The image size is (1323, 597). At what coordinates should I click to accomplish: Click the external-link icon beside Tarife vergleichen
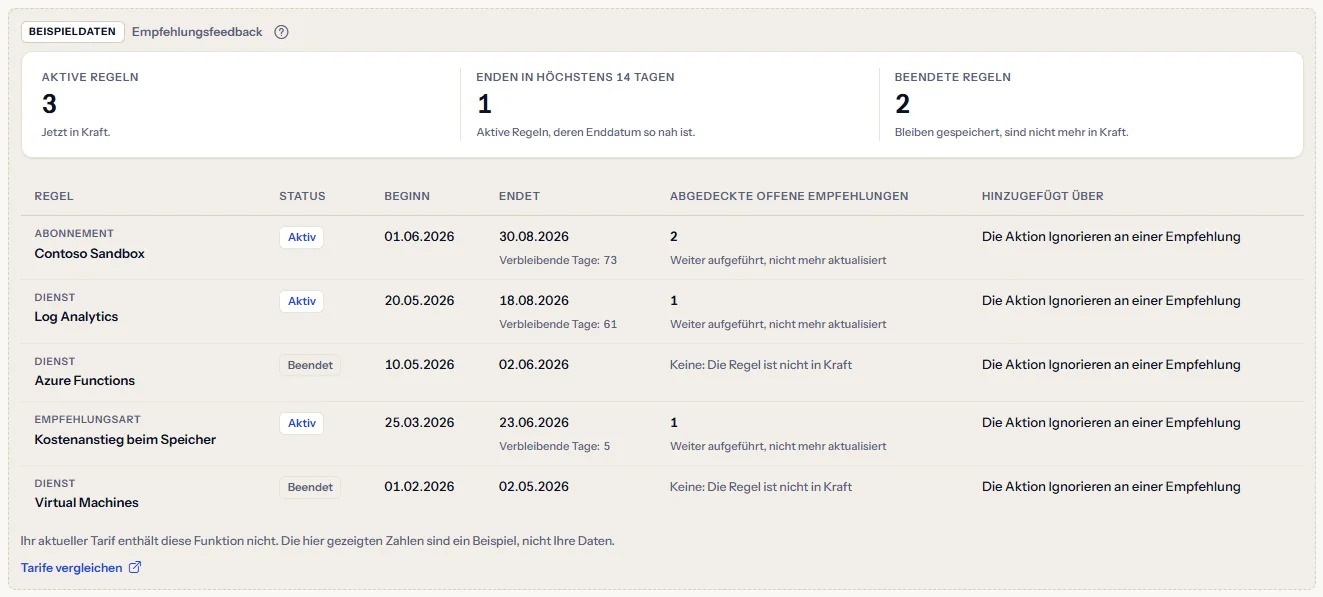[135, 568]
